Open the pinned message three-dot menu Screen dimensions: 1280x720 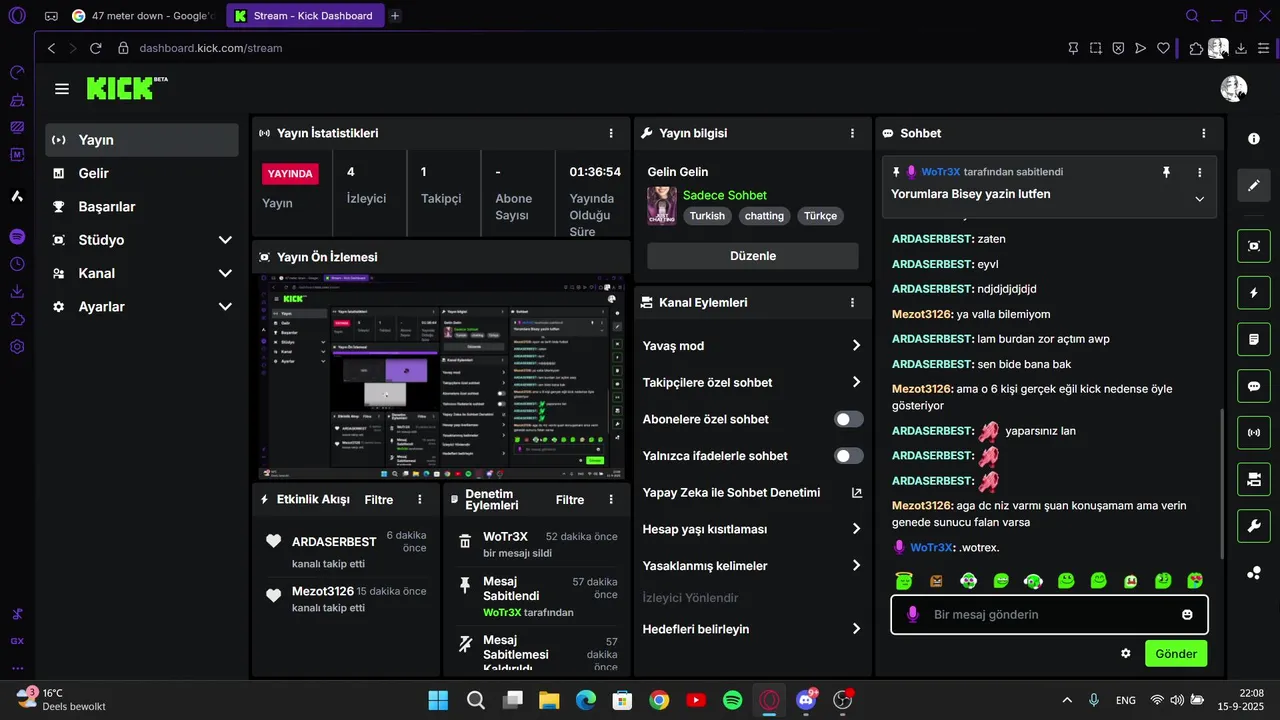[x=1200, y=172]
